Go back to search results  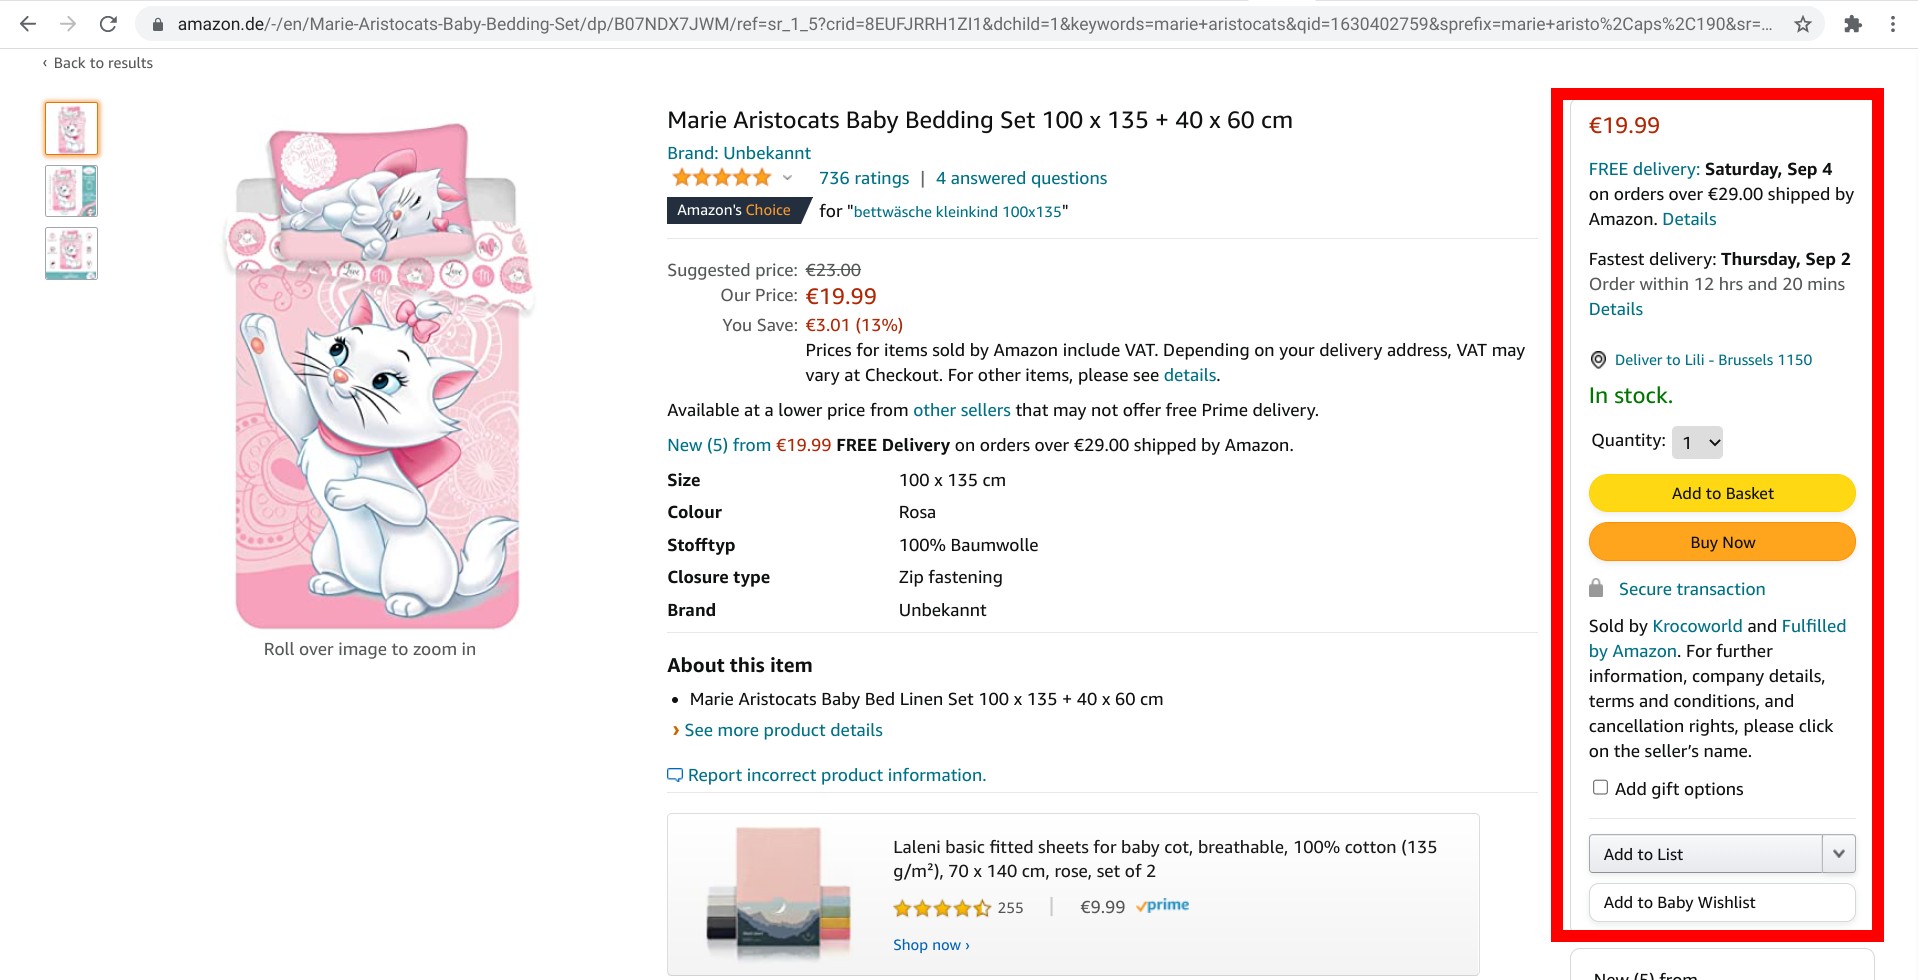point(98,63)
